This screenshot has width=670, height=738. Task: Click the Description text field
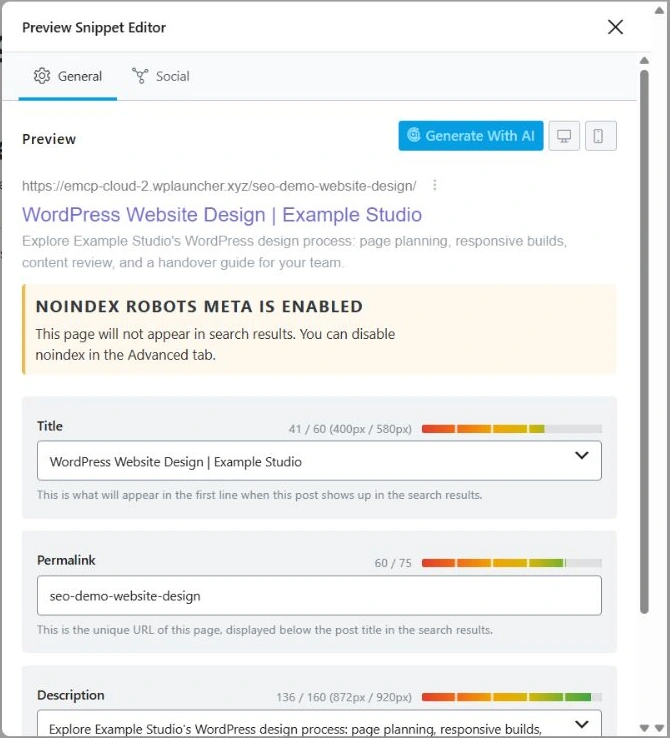pyautogui.click(x=319, y=724)
